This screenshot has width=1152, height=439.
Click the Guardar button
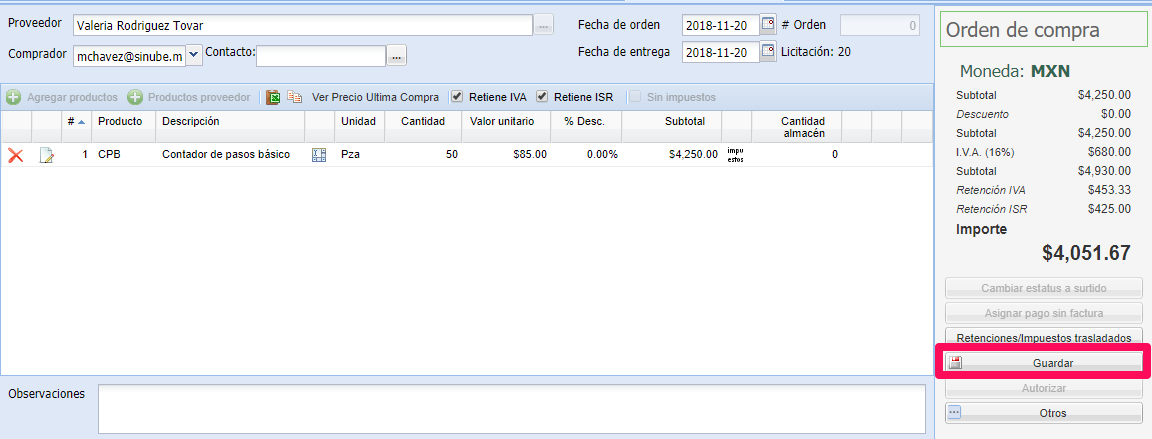coord(1043,362)
